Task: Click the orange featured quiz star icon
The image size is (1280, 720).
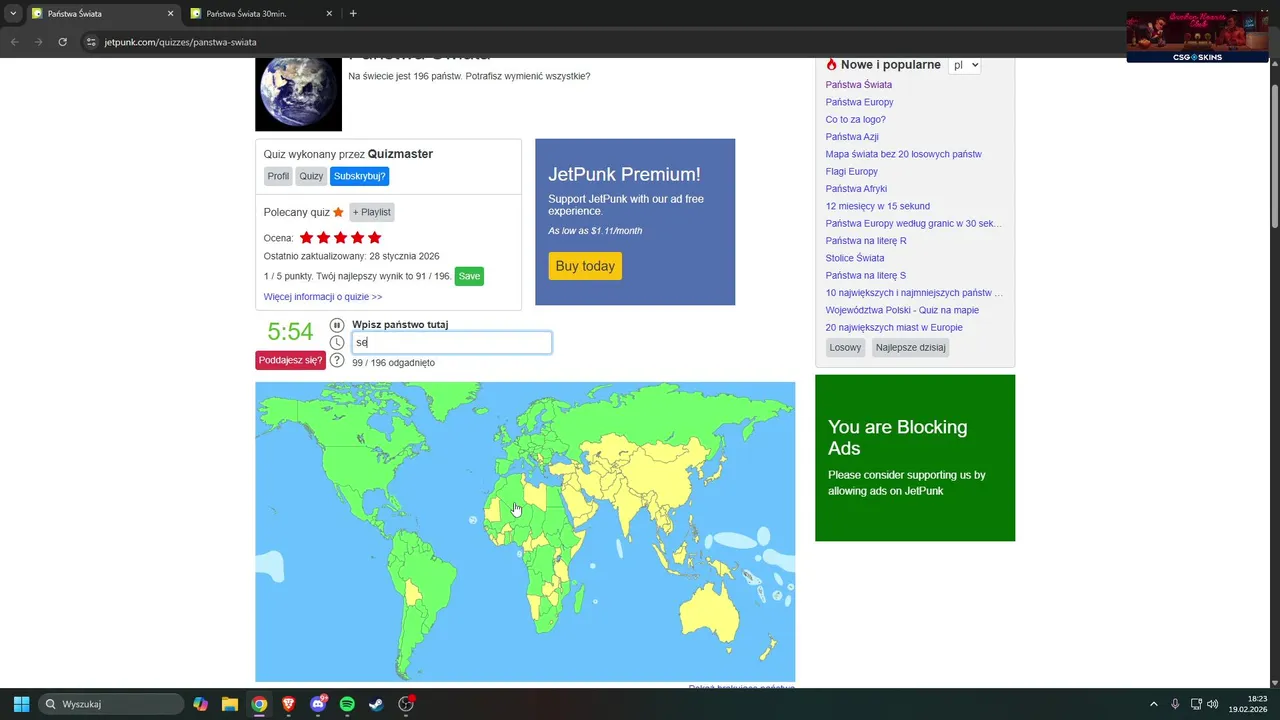Action: pos(338,212)
